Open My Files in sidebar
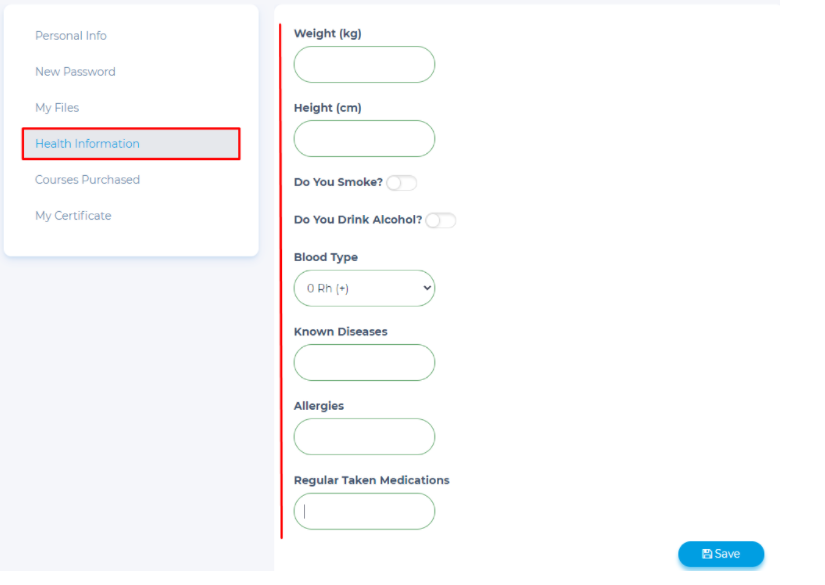The image size is (825, 585). point(57,108)
